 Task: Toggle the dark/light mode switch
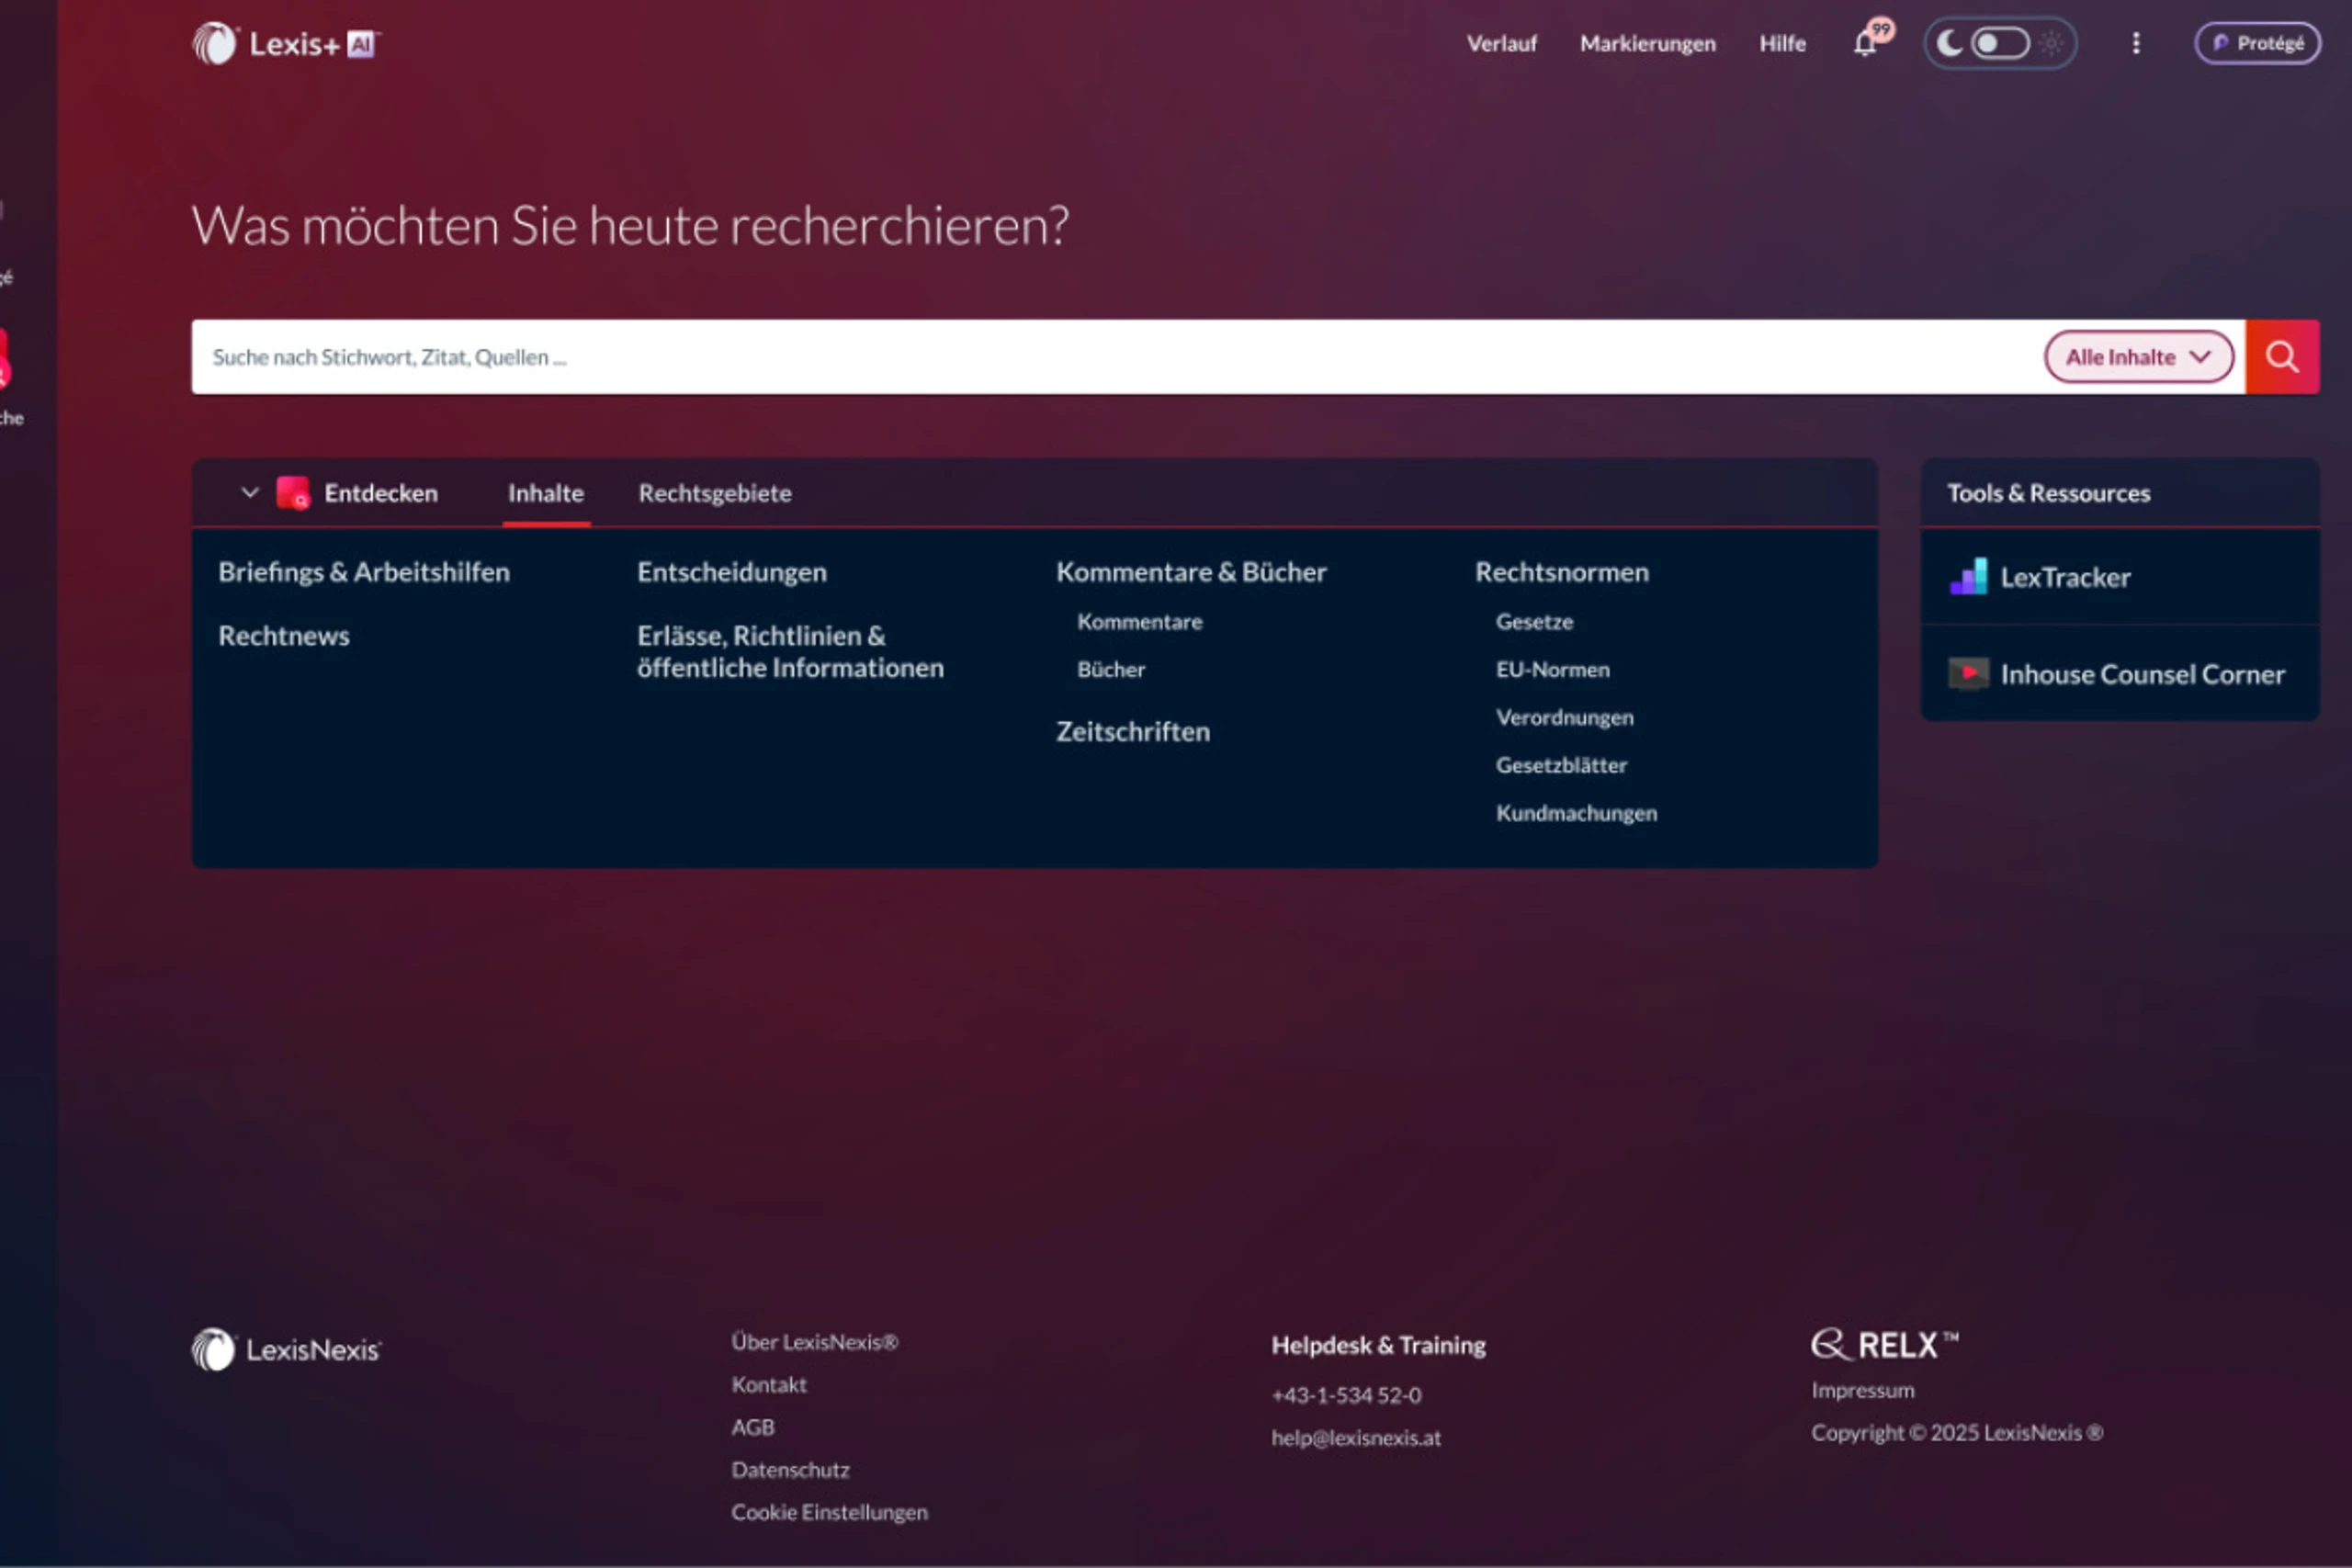(1999, 43)
